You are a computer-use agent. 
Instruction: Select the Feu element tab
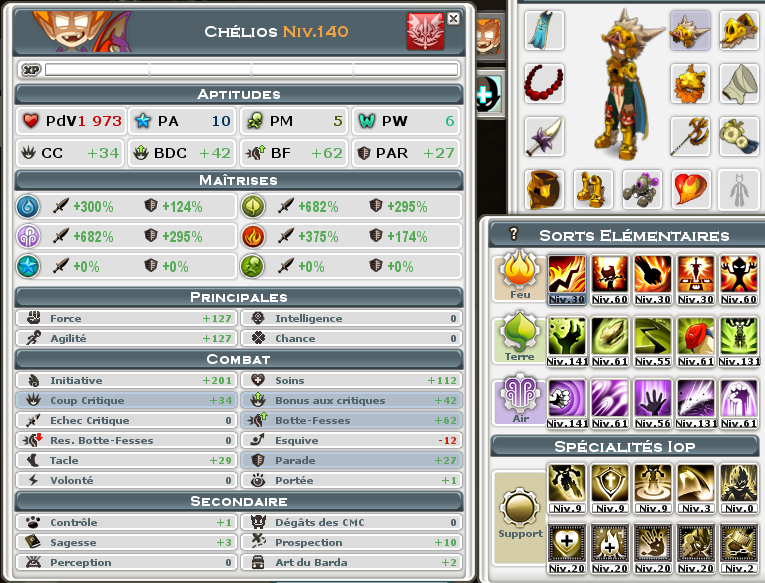click(x=519, y=276)
